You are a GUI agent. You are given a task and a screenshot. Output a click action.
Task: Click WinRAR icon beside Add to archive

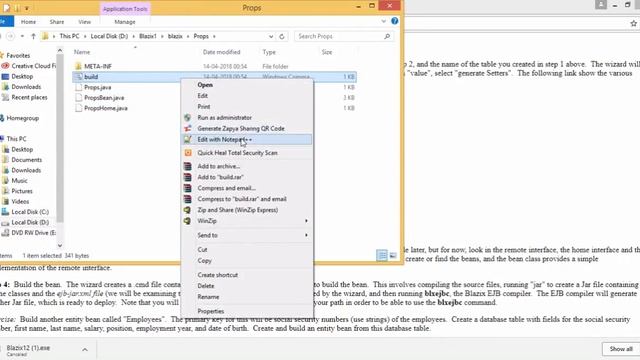pyautogui.click(x=188, y=167)
